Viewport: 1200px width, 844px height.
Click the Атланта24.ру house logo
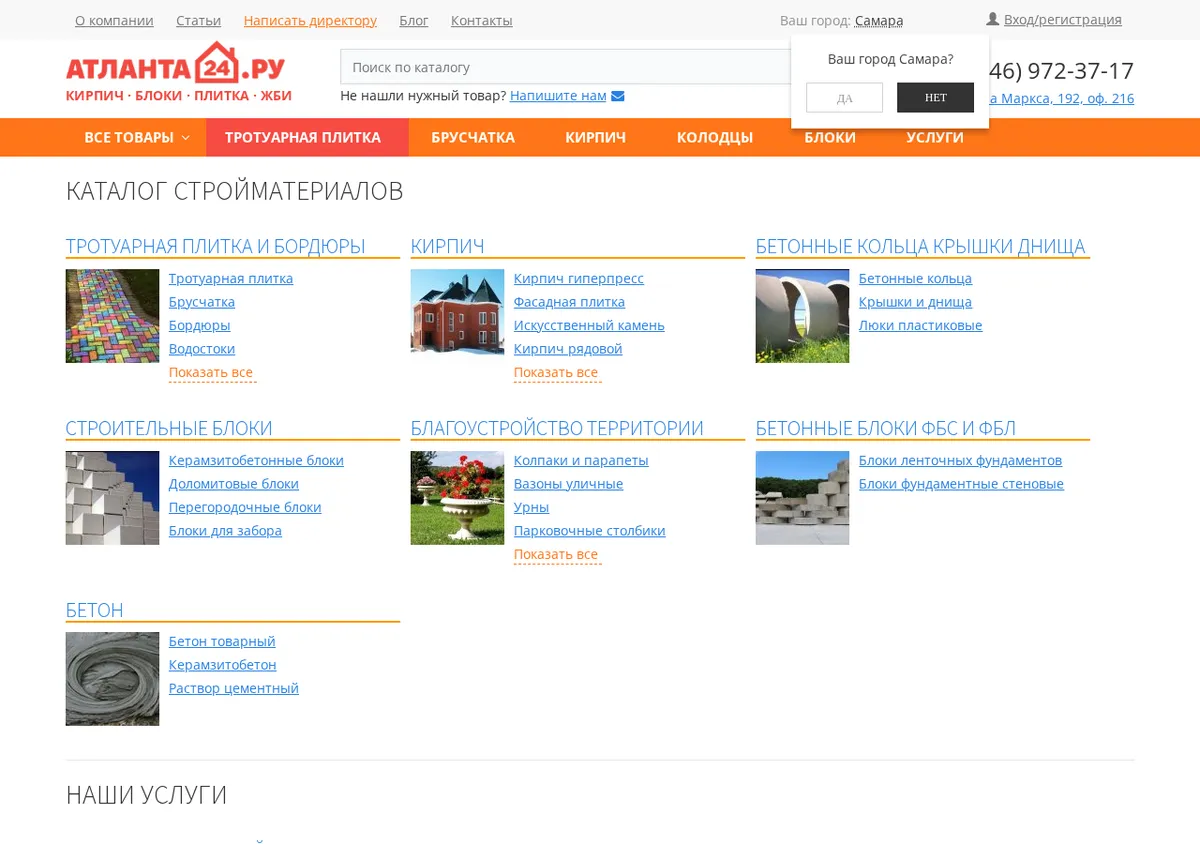point(176,72)
